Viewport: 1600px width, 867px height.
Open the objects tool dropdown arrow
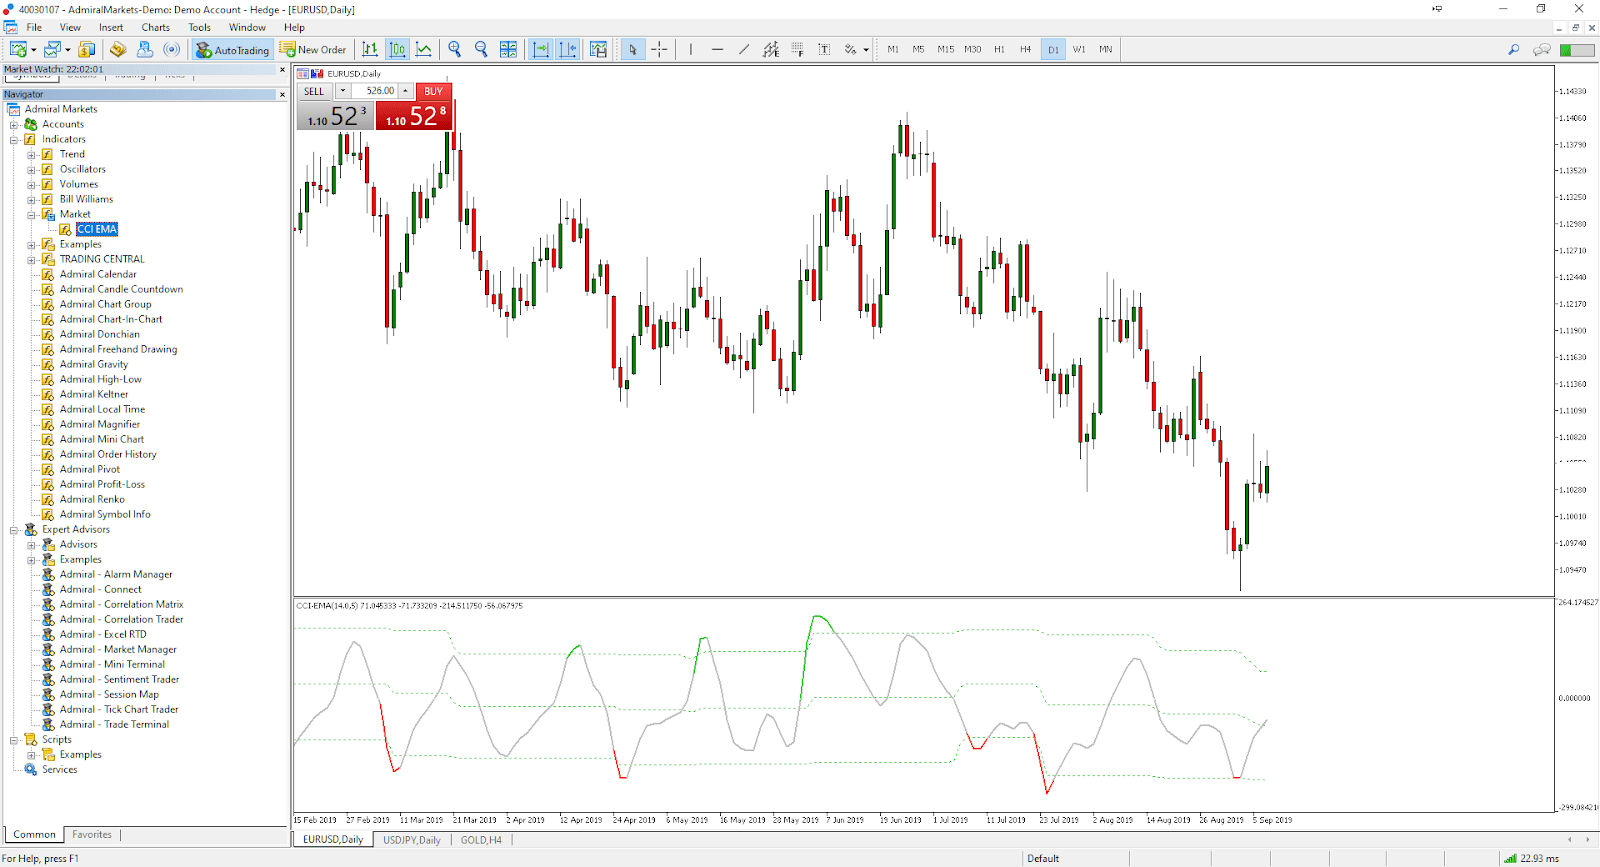tap(866, 50)
